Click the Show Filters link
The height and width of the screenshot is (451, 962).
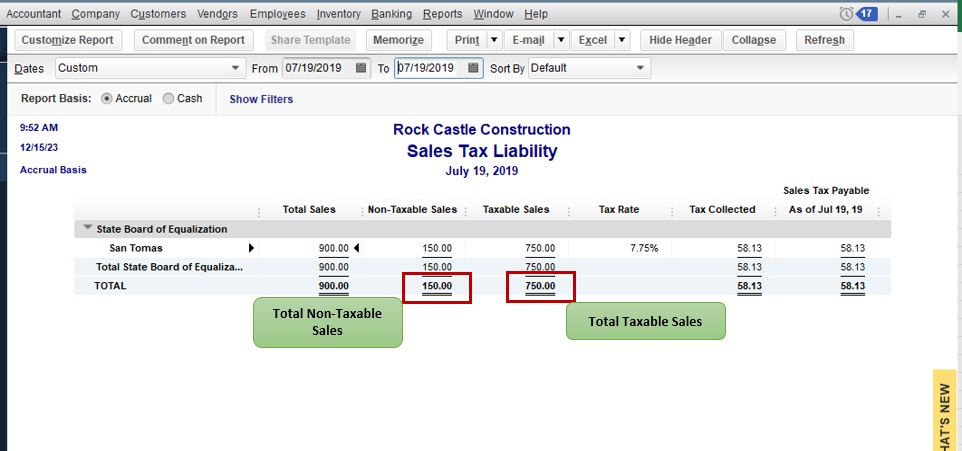click(x=261, y=99)
